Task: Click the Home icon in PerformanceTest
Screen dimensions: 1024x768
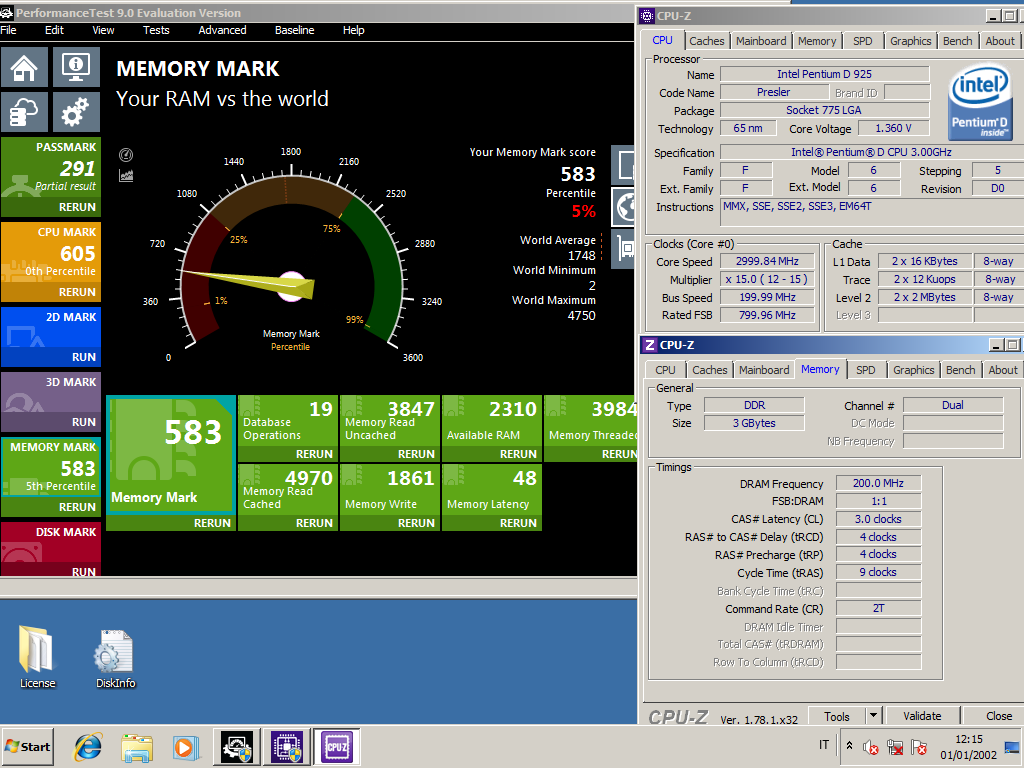Action: 24,67
